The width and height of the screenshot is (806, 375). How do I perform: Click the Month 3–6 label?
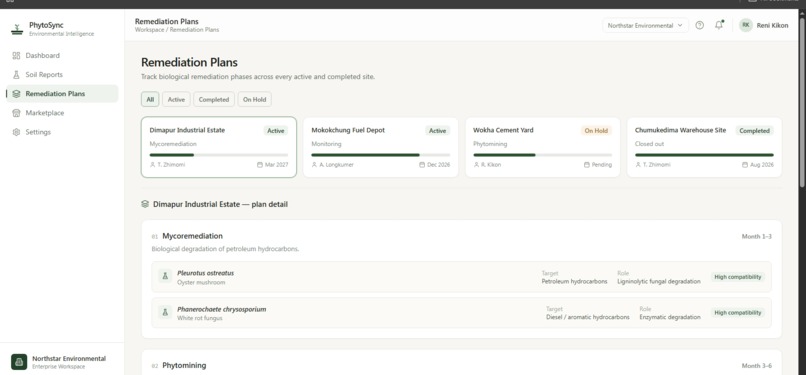(x=756, y=366)
